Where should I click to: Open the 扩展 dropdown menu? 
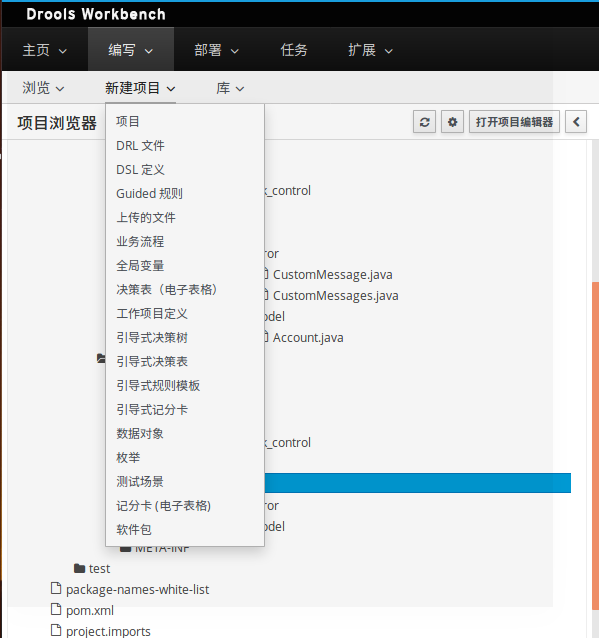(370, 50)
